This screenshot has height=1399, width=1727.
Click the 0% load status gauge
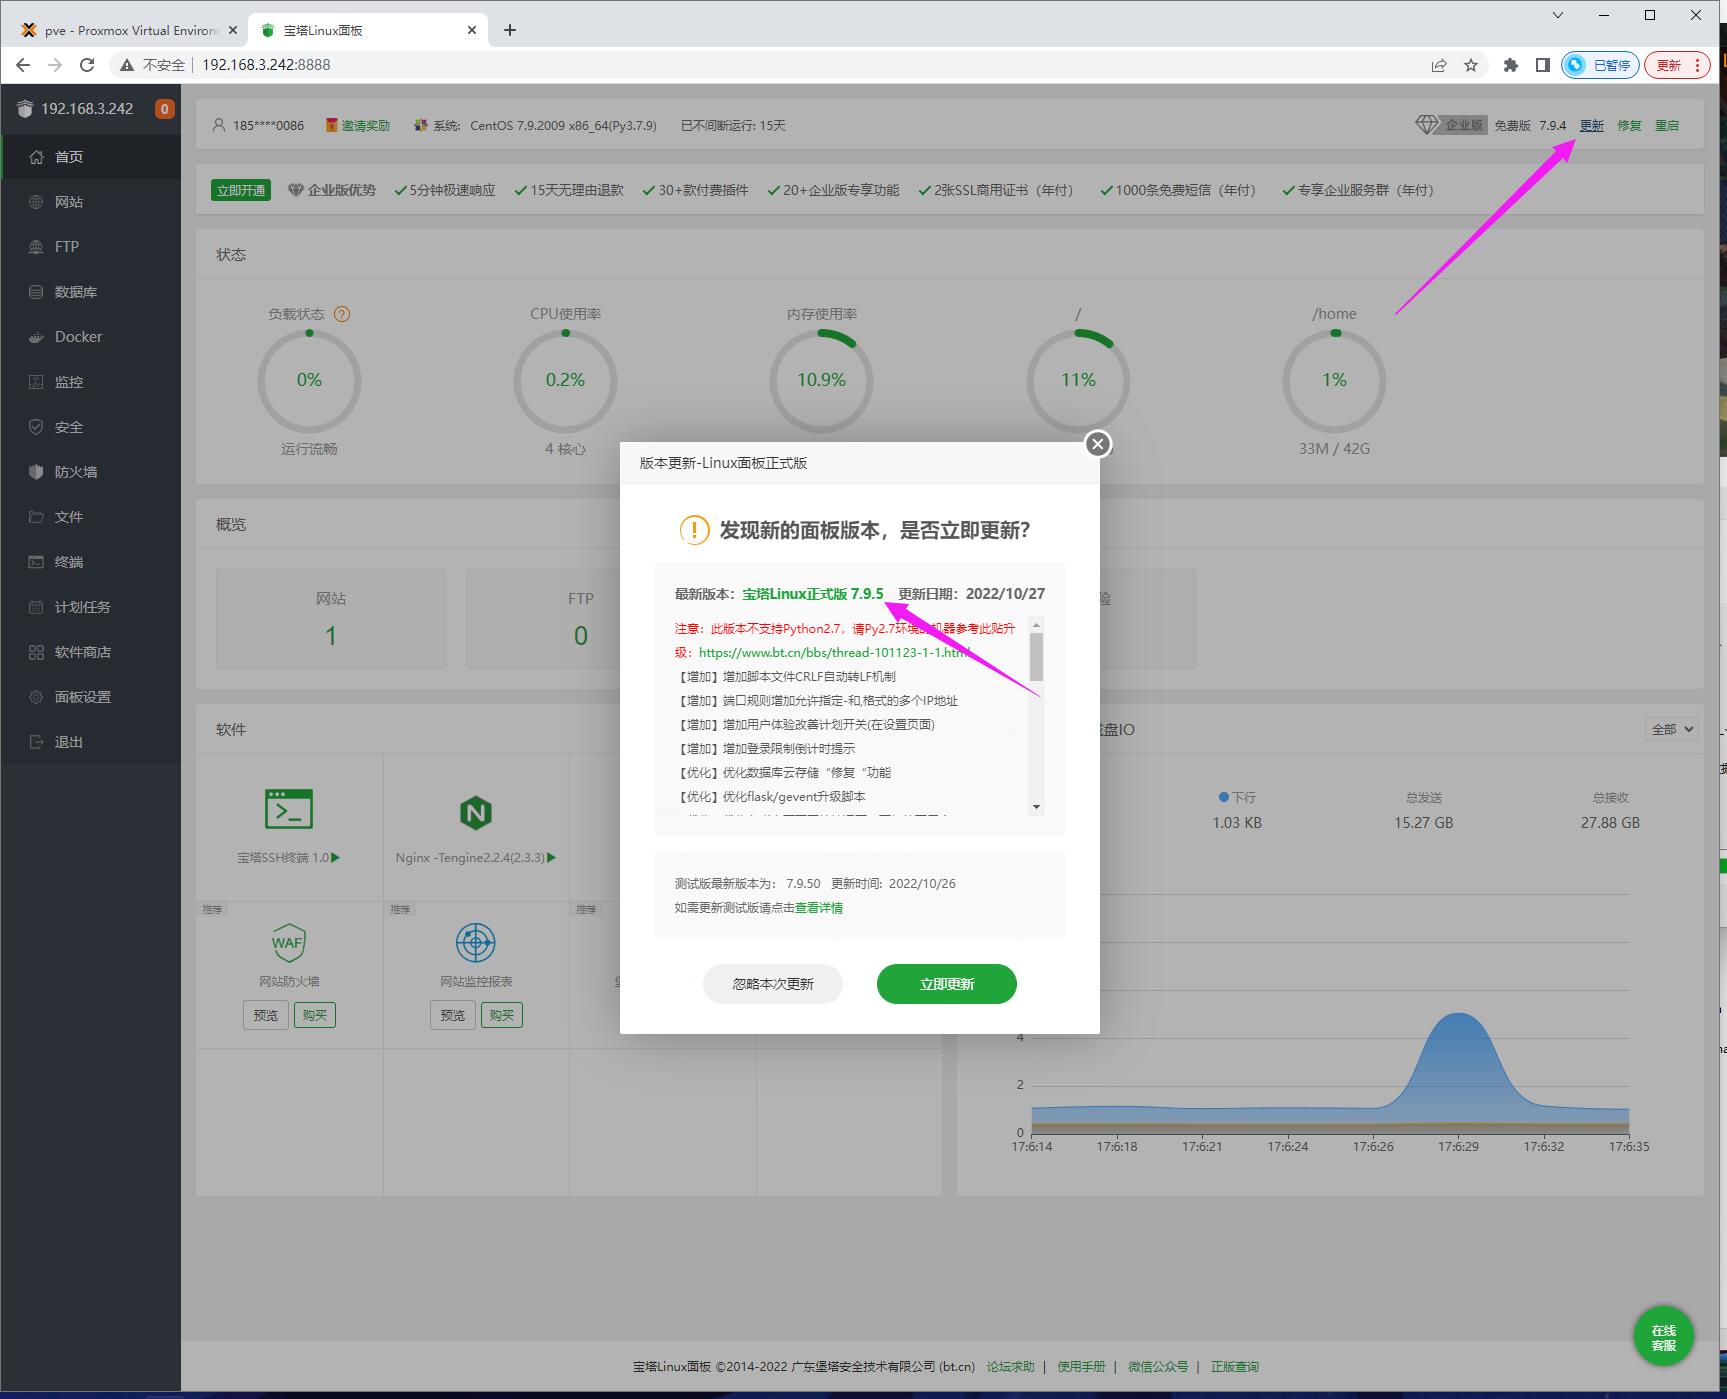(x=309, y=380)
